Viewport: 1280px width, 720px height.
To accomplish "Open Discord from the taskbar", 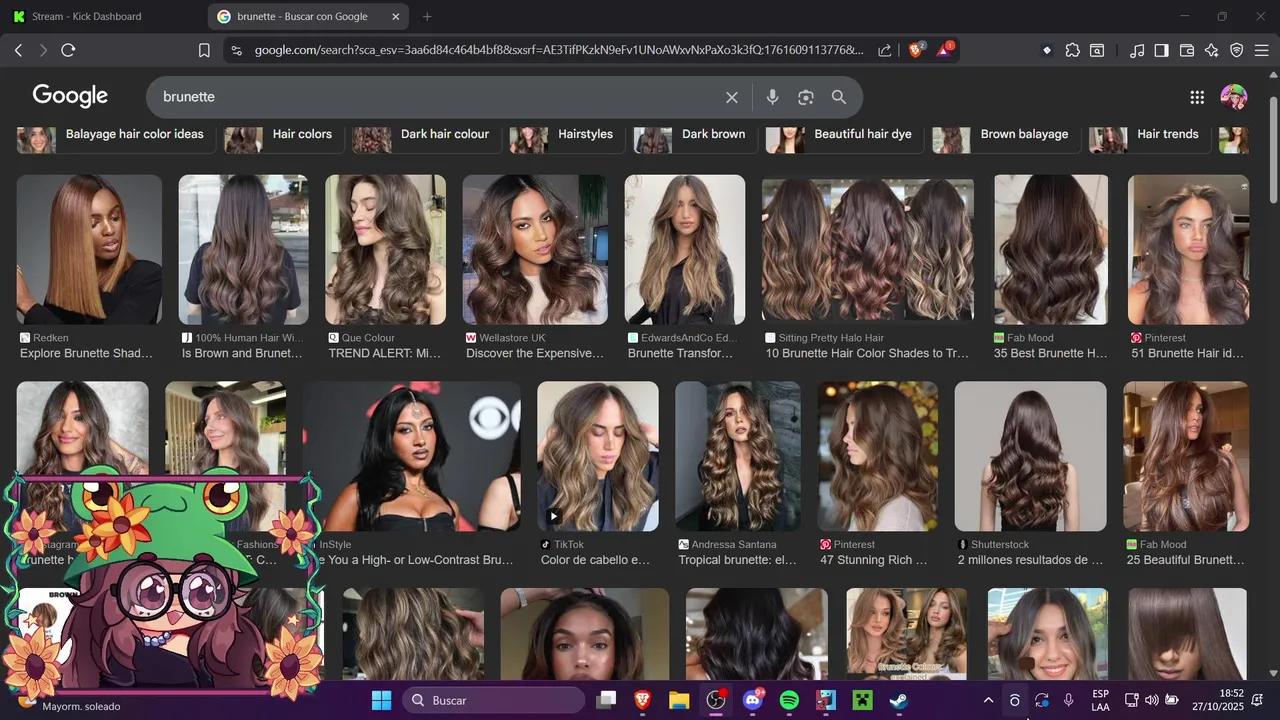I will coord(753,700).
